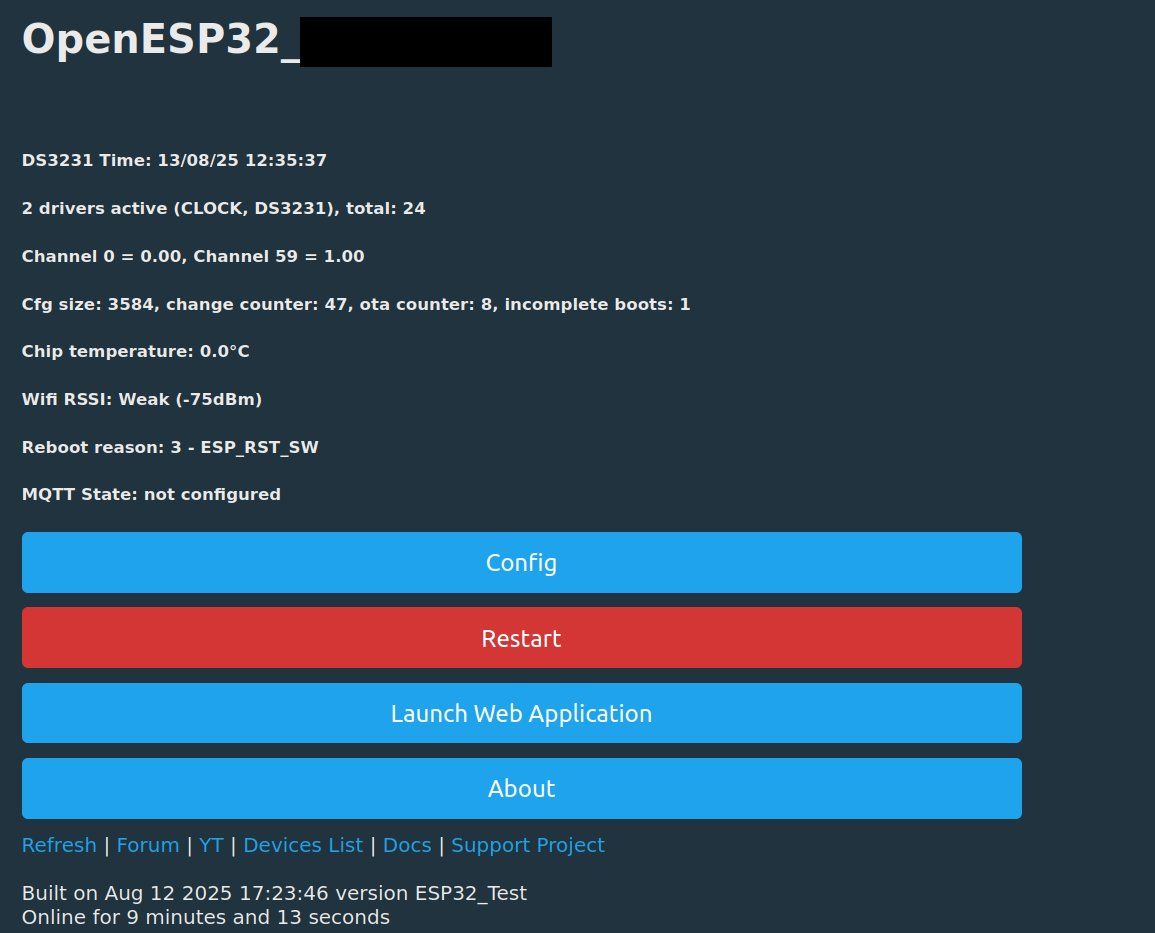
Task: Click the red Restart button
Action: tap(522, 638)
